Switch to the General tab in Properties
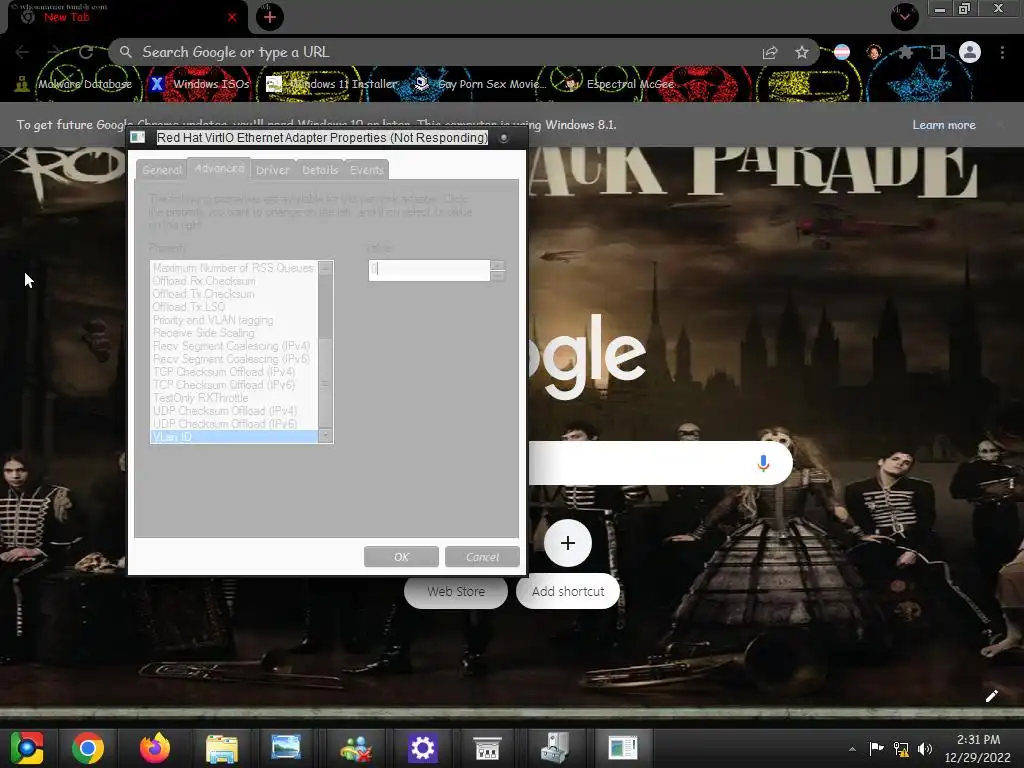The image size is (1024, 768). pos(161,170)
